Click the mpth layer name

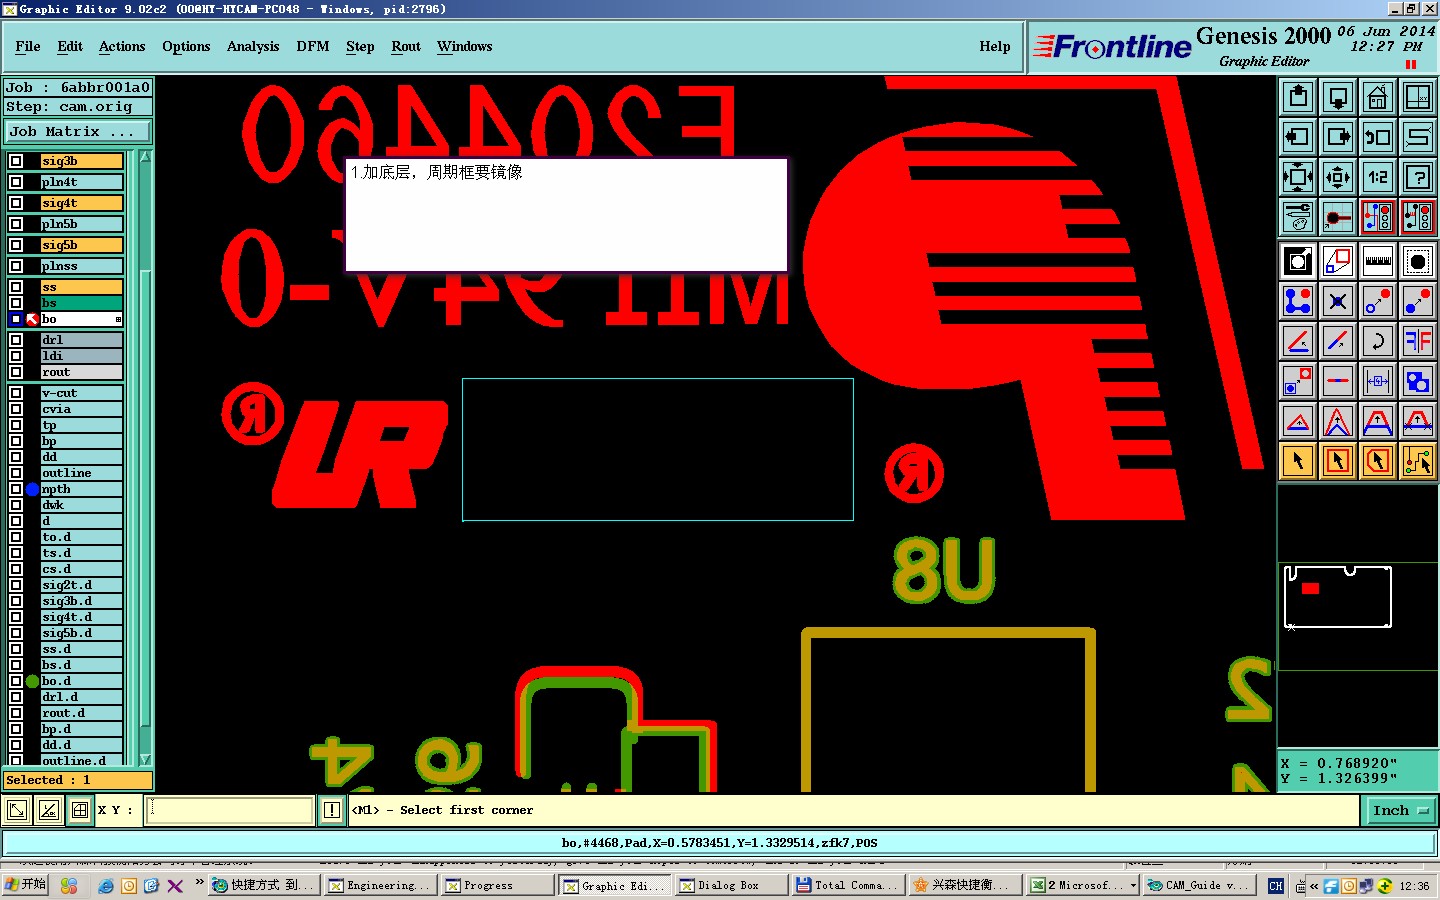(82, 489)
